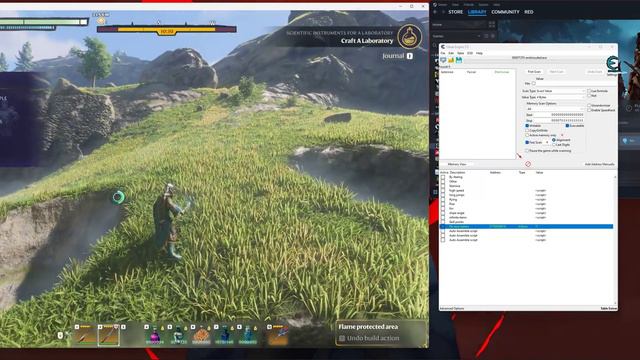Click the red no-entry clear list icon

(528, 164)
